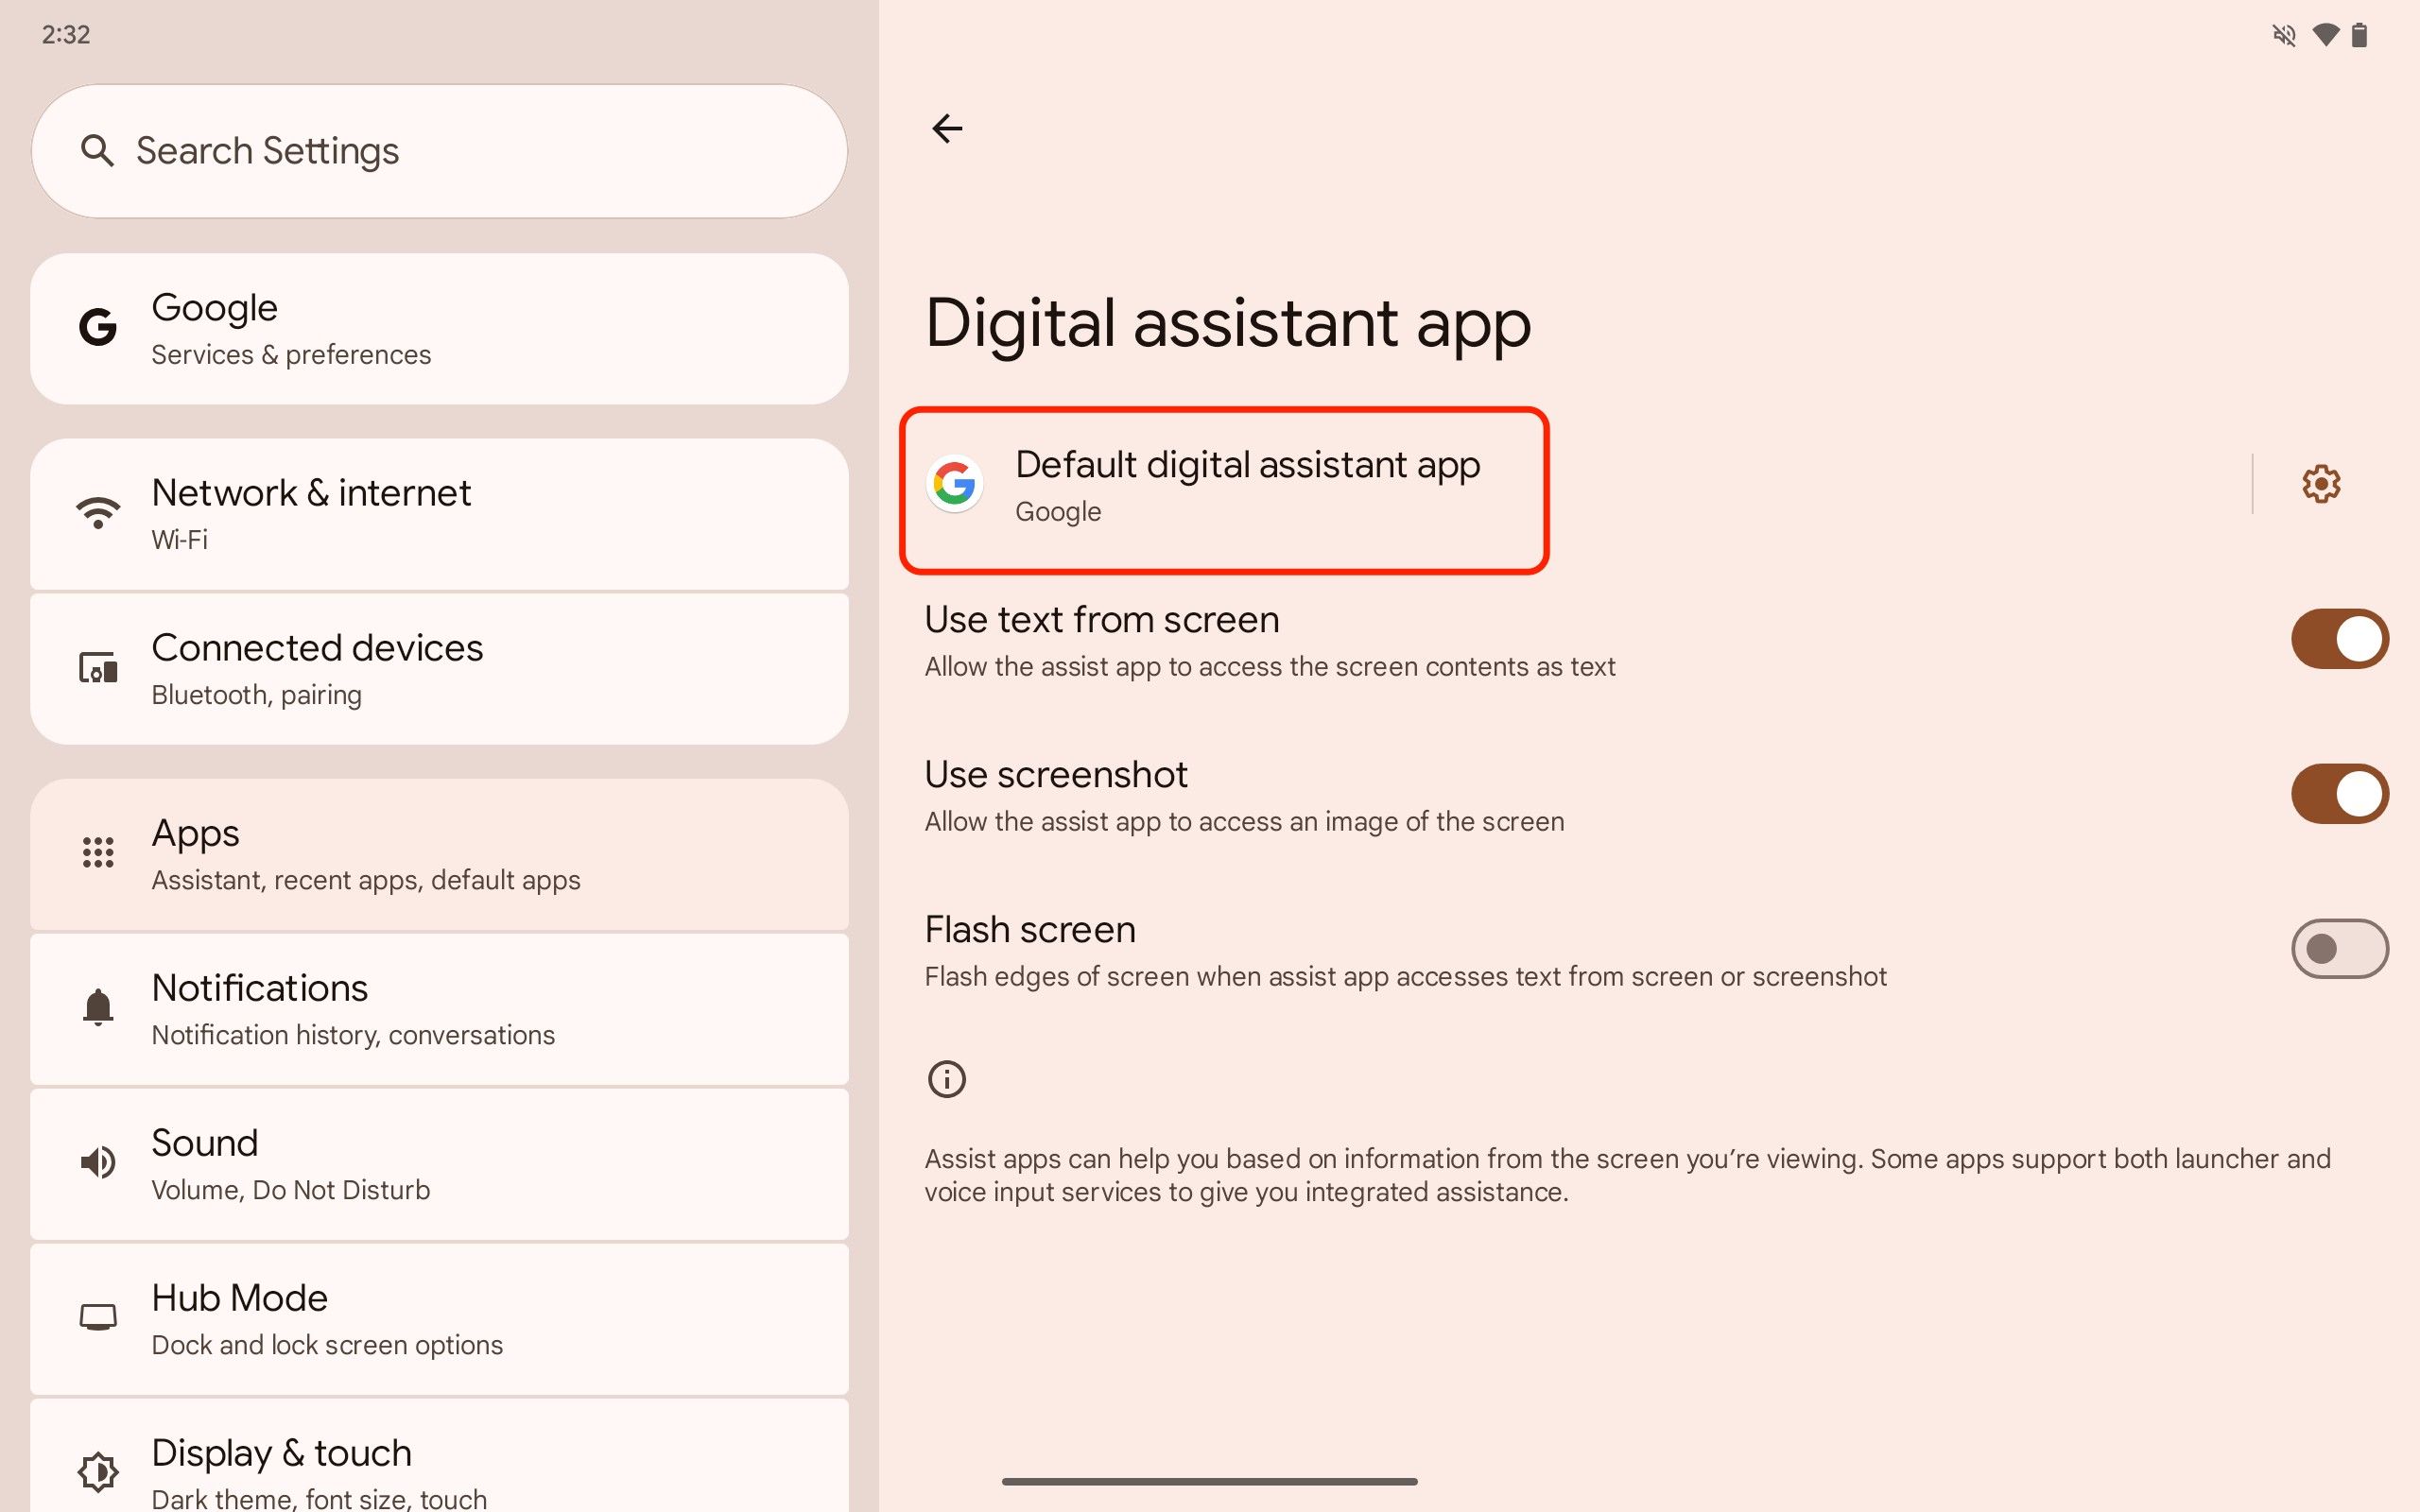
Task: Select Google from settings menu
Action: (441, 326)
